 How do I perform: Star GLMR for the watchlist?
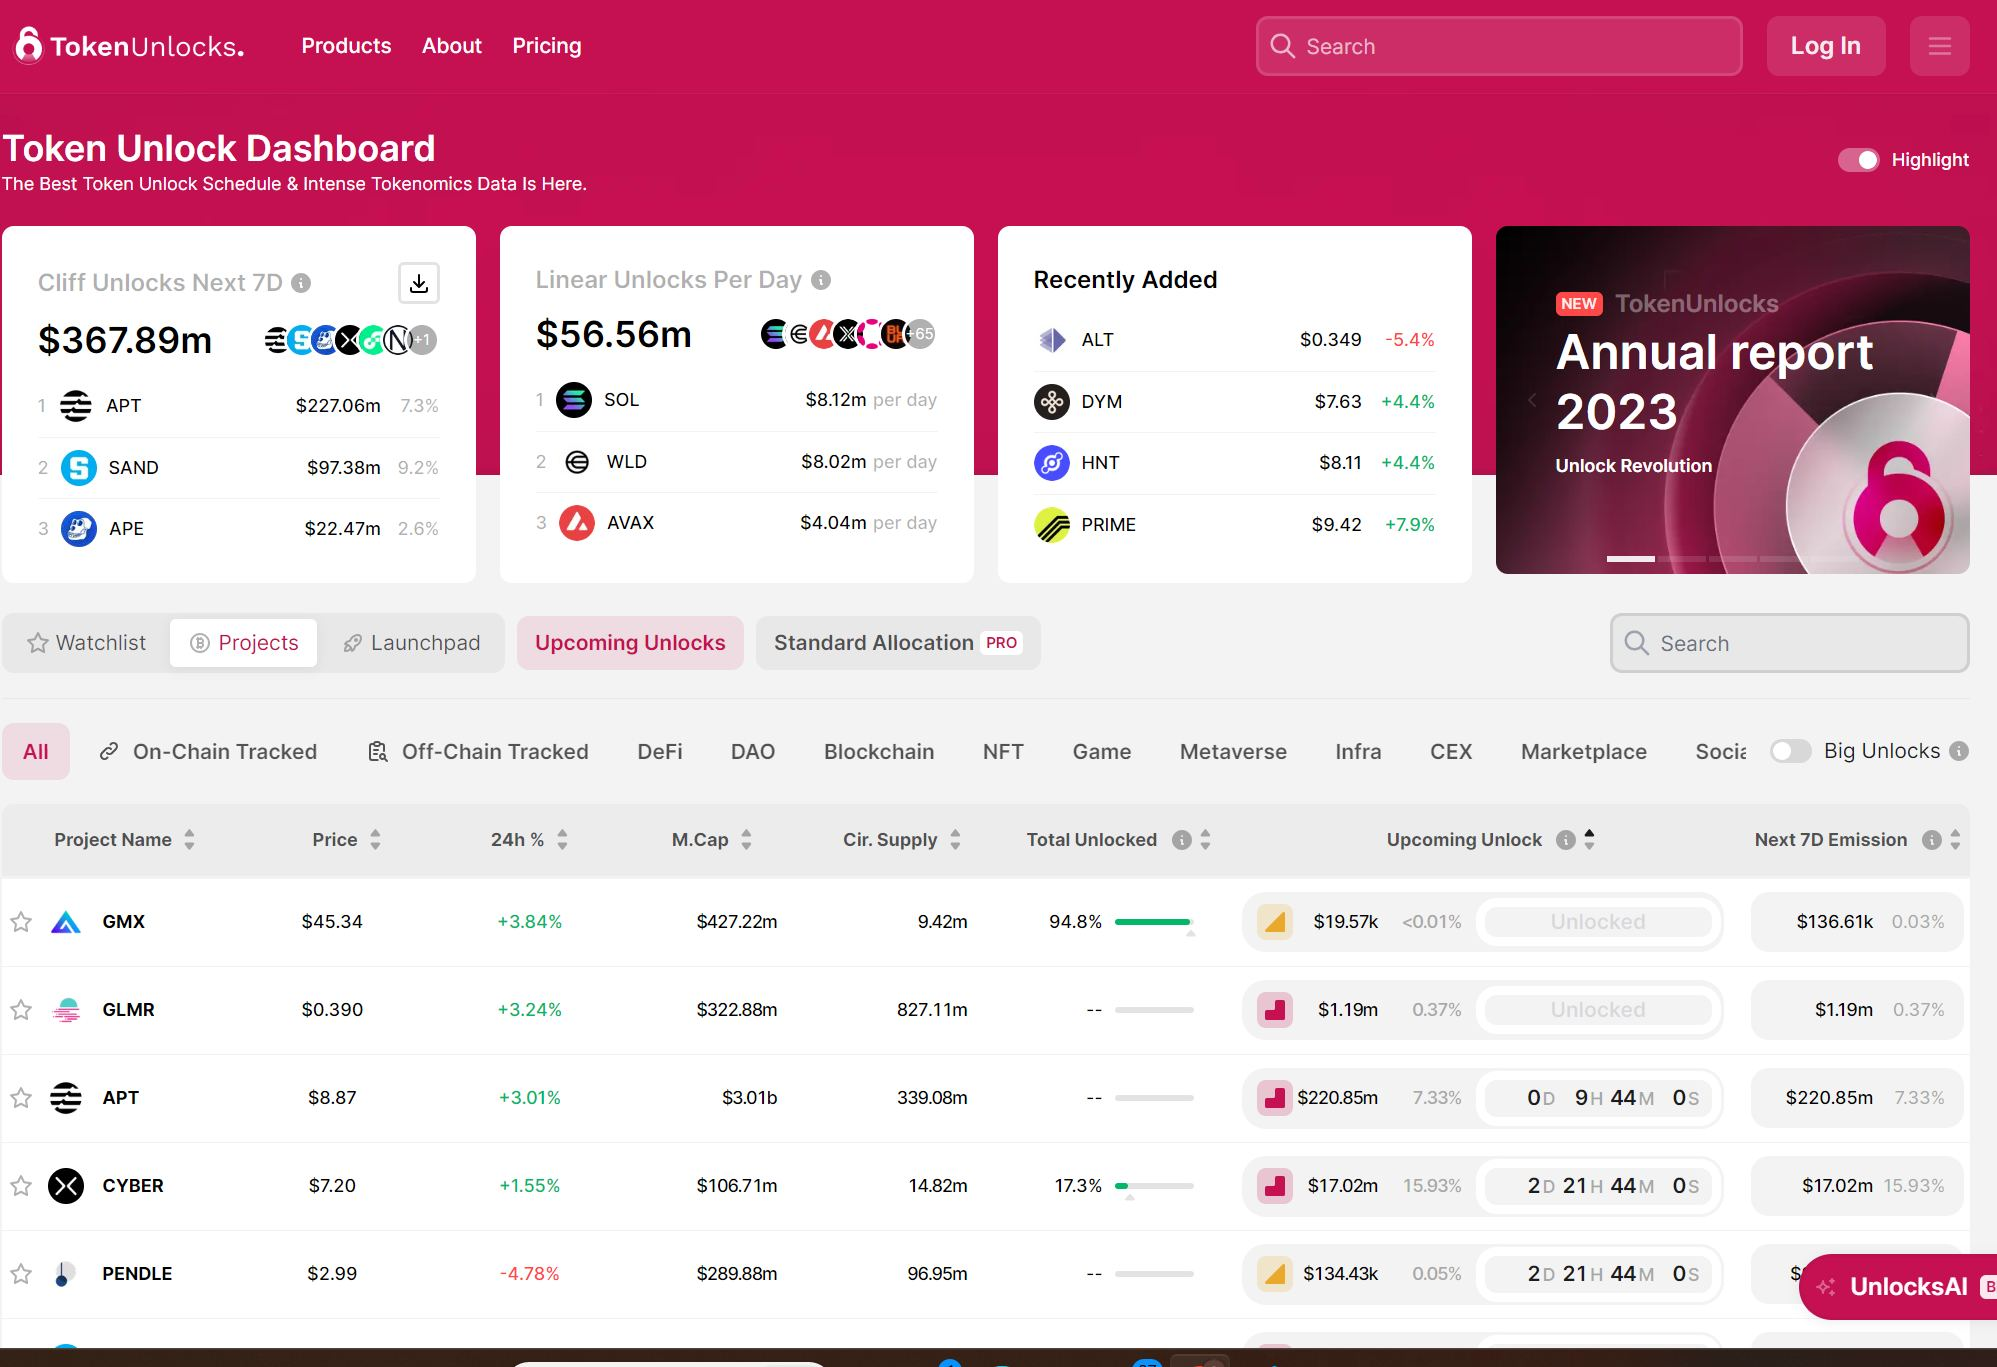(x=21, y=1010)
